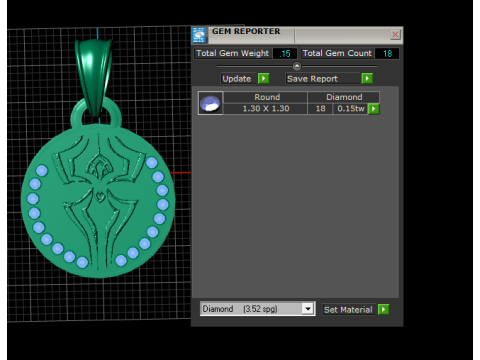Image resolution: width=480 pixels, height=360 pixels.
Task: Click the Save Report button
Action: [323, 79]
